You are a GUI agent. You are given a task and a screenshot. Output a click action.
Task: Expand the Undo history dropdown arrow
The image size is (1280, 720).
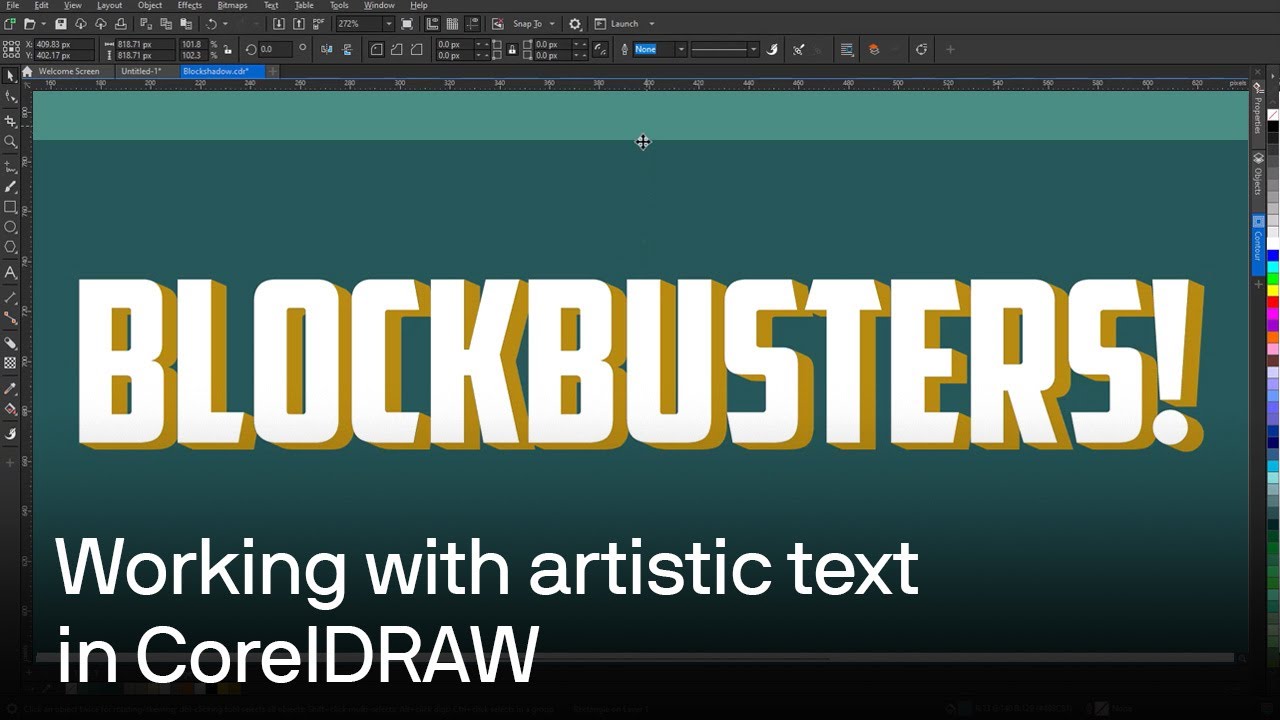(x=225, y=24)
